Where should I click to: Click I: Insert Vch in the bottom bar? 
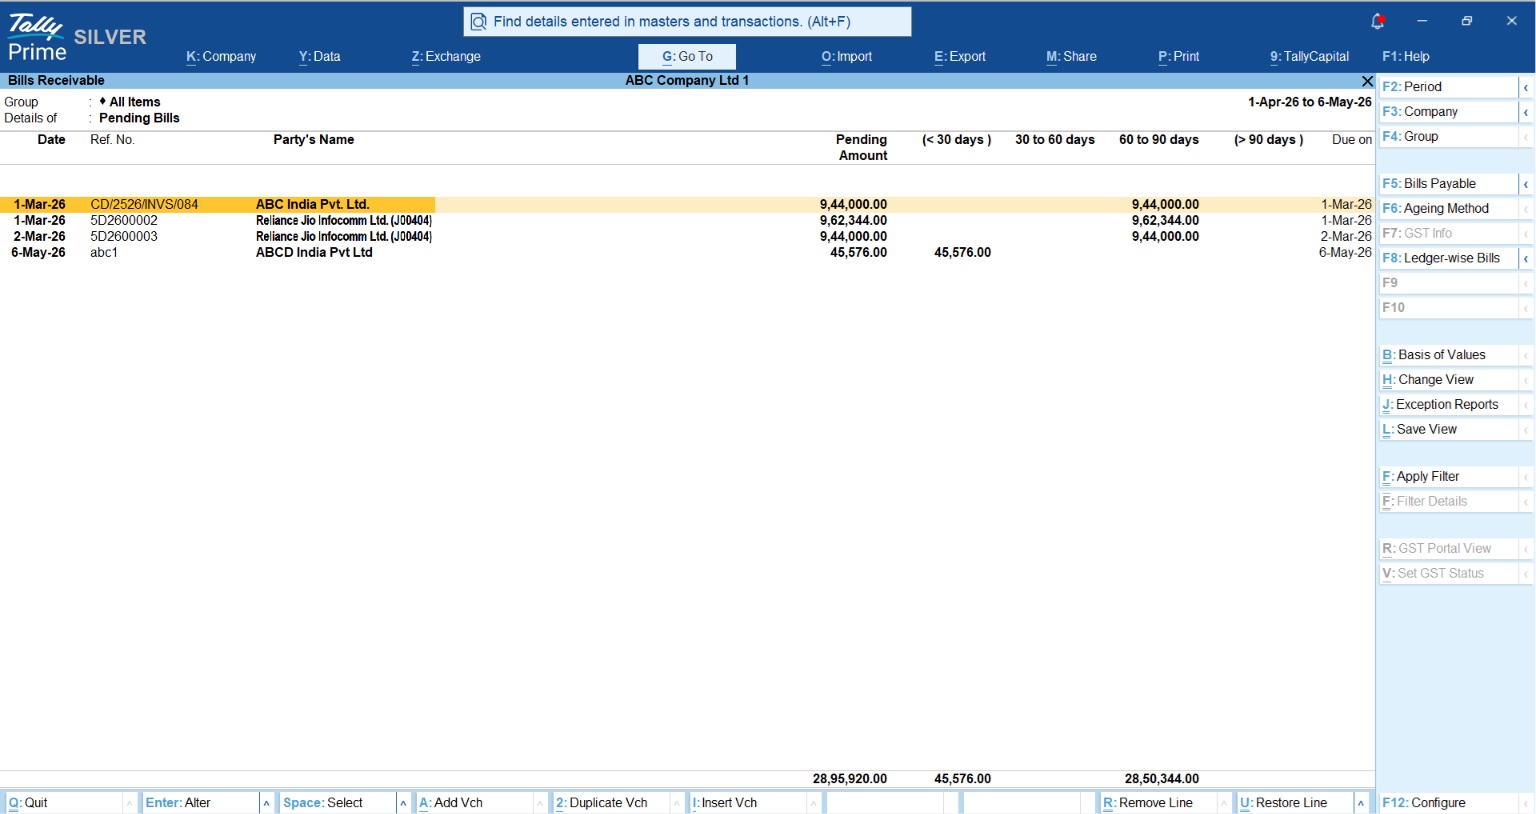tap(749, 803)
